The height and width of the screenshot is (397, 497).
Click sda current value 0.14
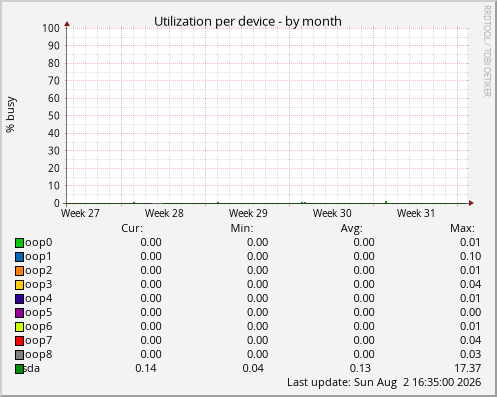click(x=146, y=368)
